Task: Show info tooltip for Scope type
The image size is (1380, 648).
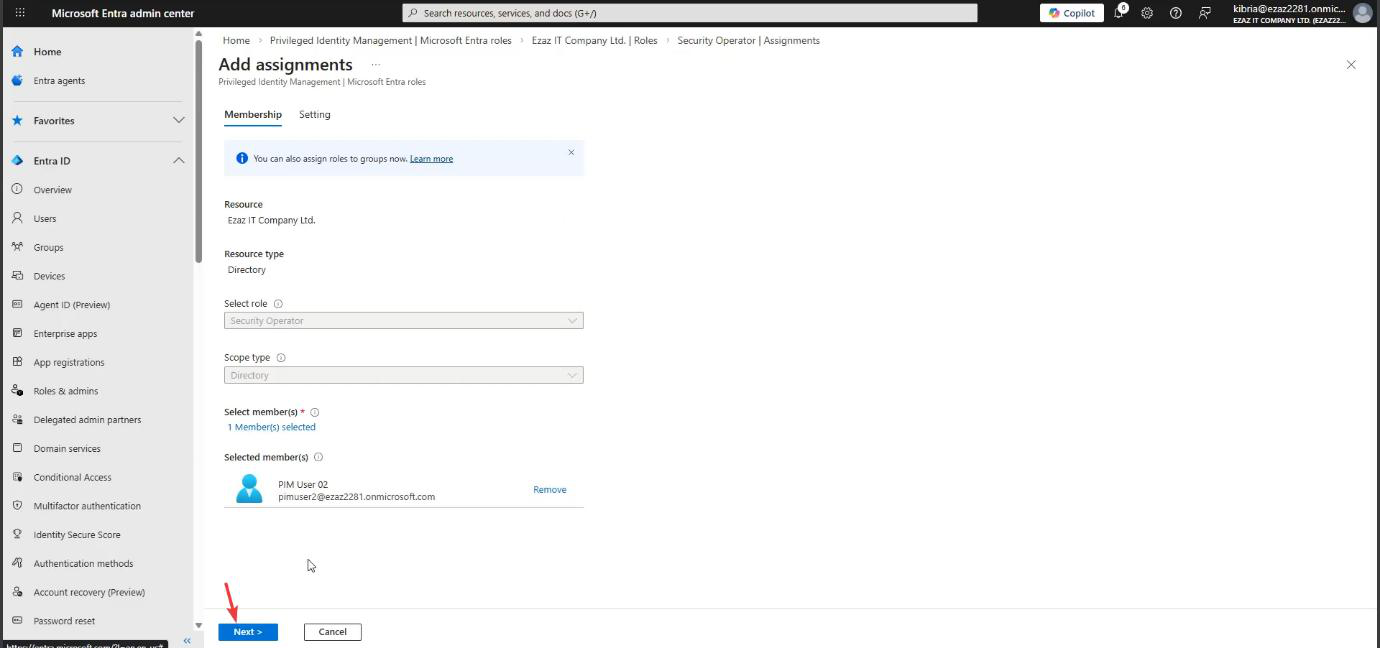Action: coord(281,358)
